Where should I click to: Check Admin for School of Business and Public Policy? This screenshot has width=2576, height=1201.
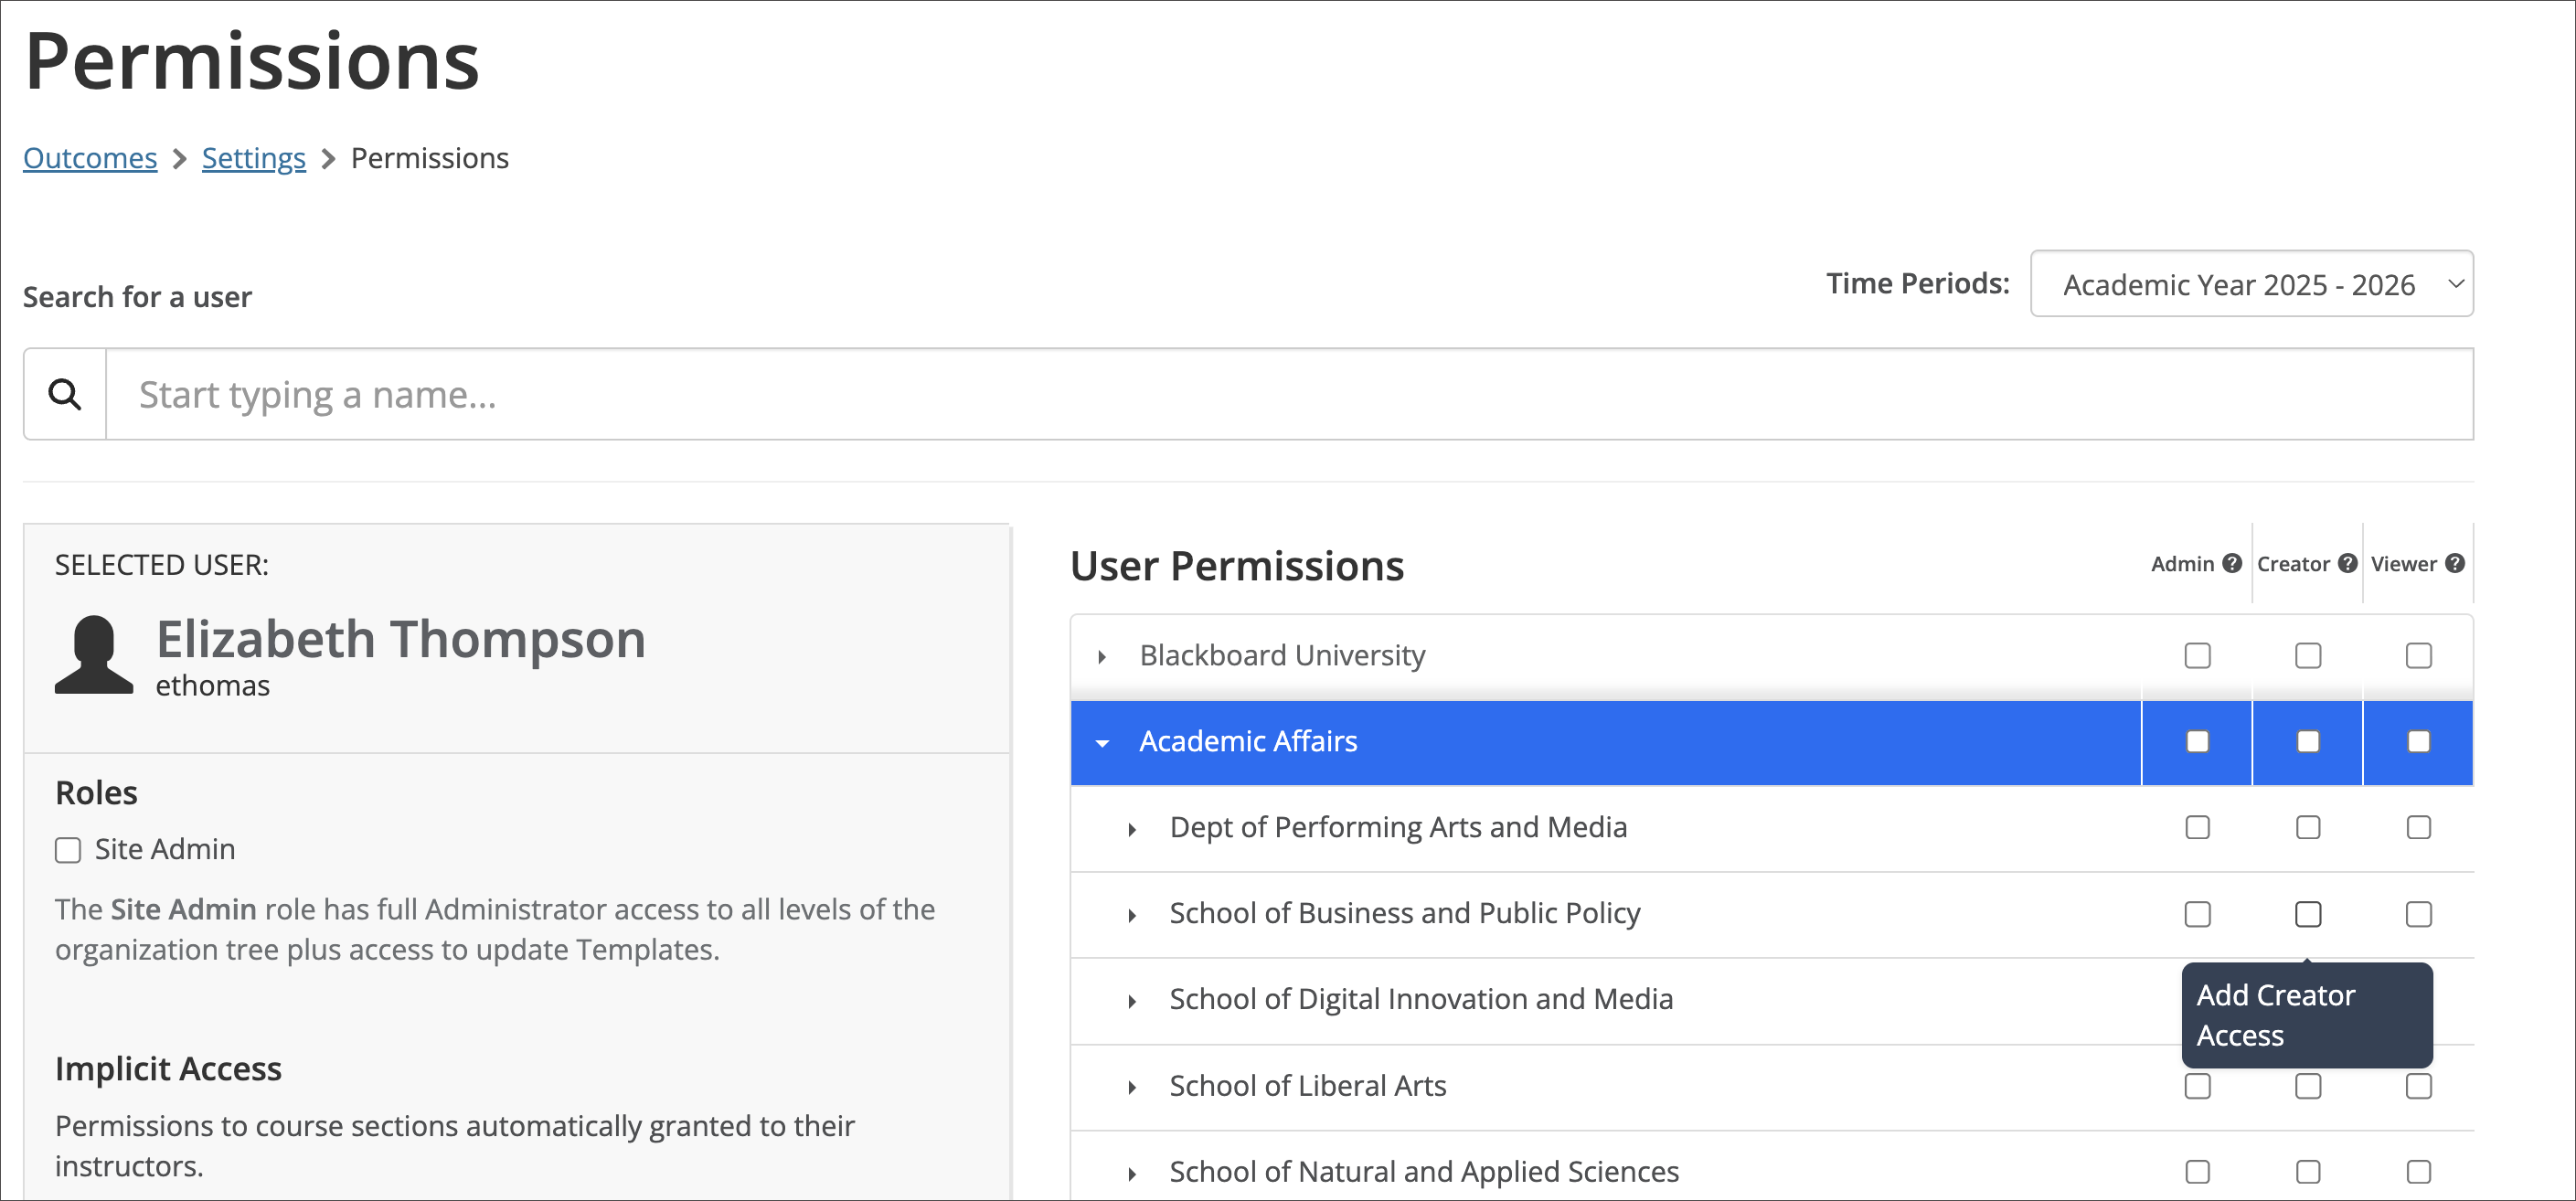[x=2197, y=914]
